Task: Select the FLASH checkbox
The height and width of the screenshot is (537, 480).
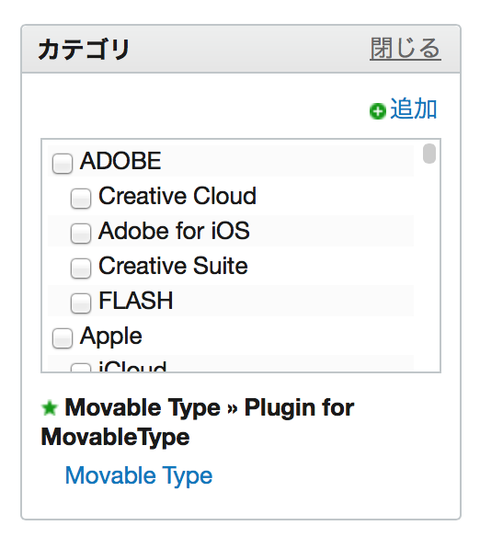Action: coord(81,303)
